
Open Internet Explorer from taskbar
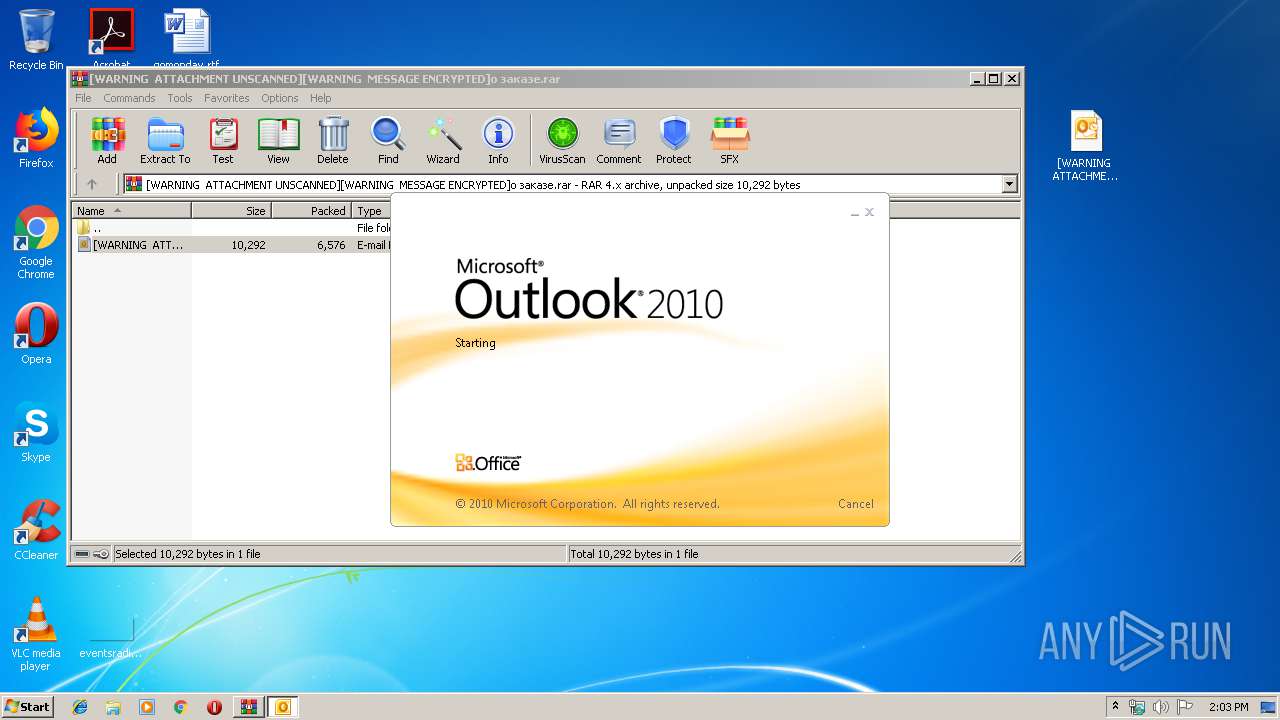pos(80,707)
